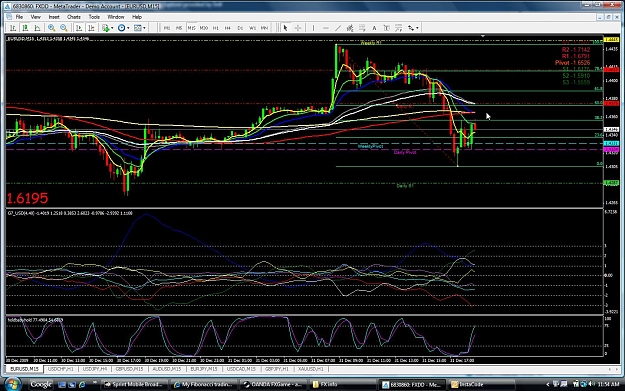Click the arrows objects icon

(411, 28)
